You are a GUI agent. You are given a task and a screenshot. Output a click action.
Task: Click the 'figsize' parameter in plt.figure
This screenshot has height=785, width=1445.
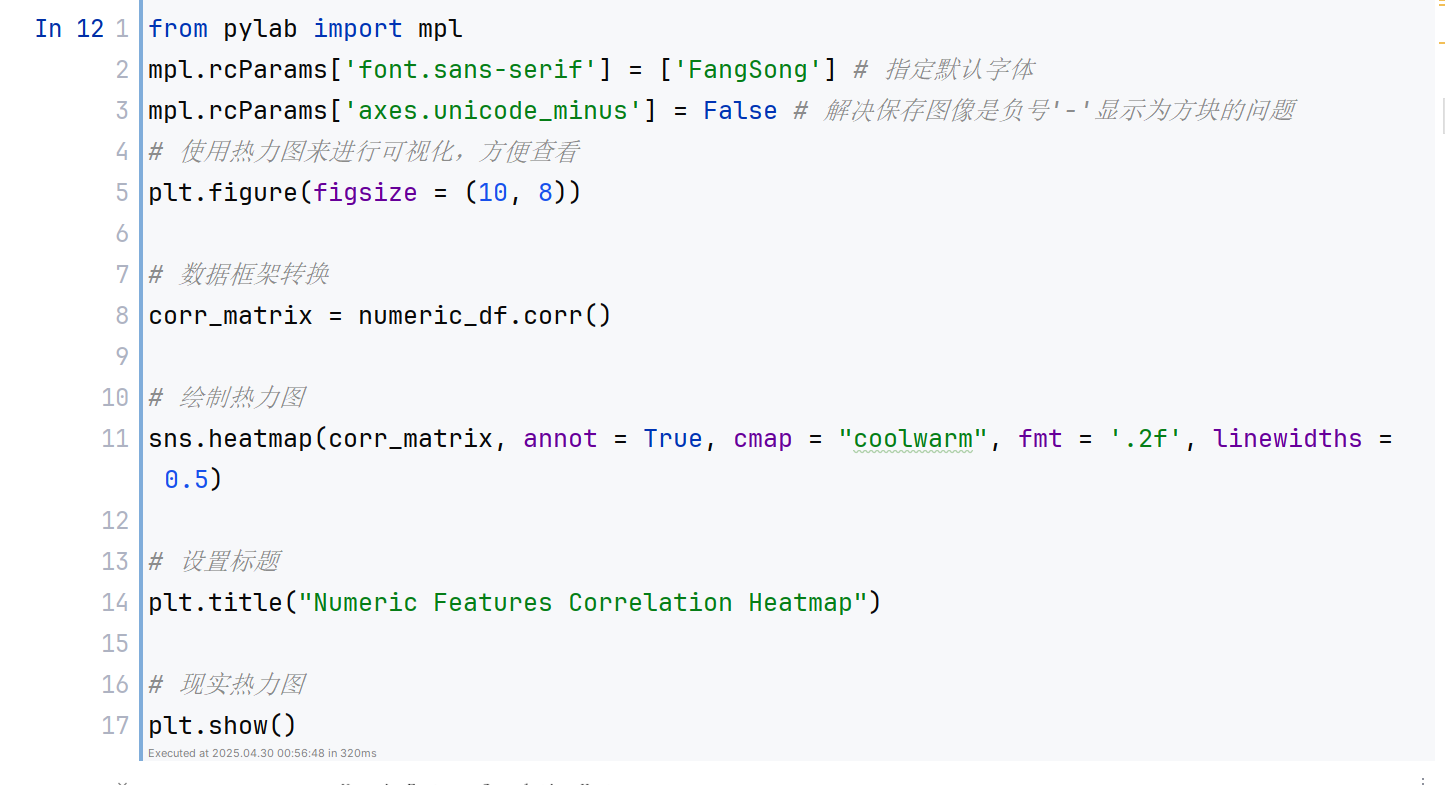365,192
